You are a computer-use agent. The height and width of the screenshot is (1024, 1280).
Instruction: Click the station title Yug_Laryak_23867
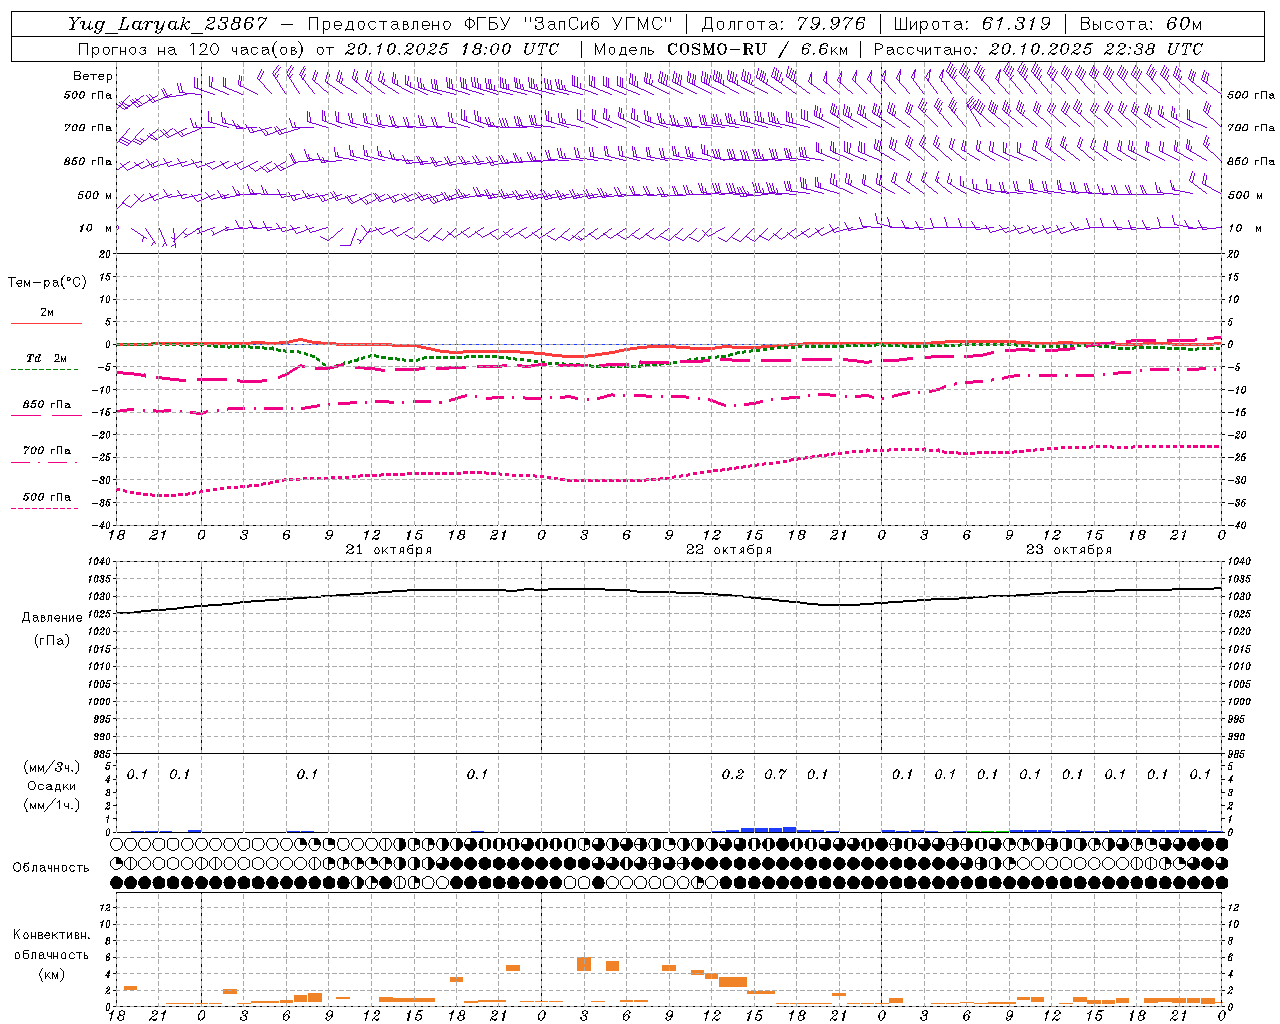(168, 24)
